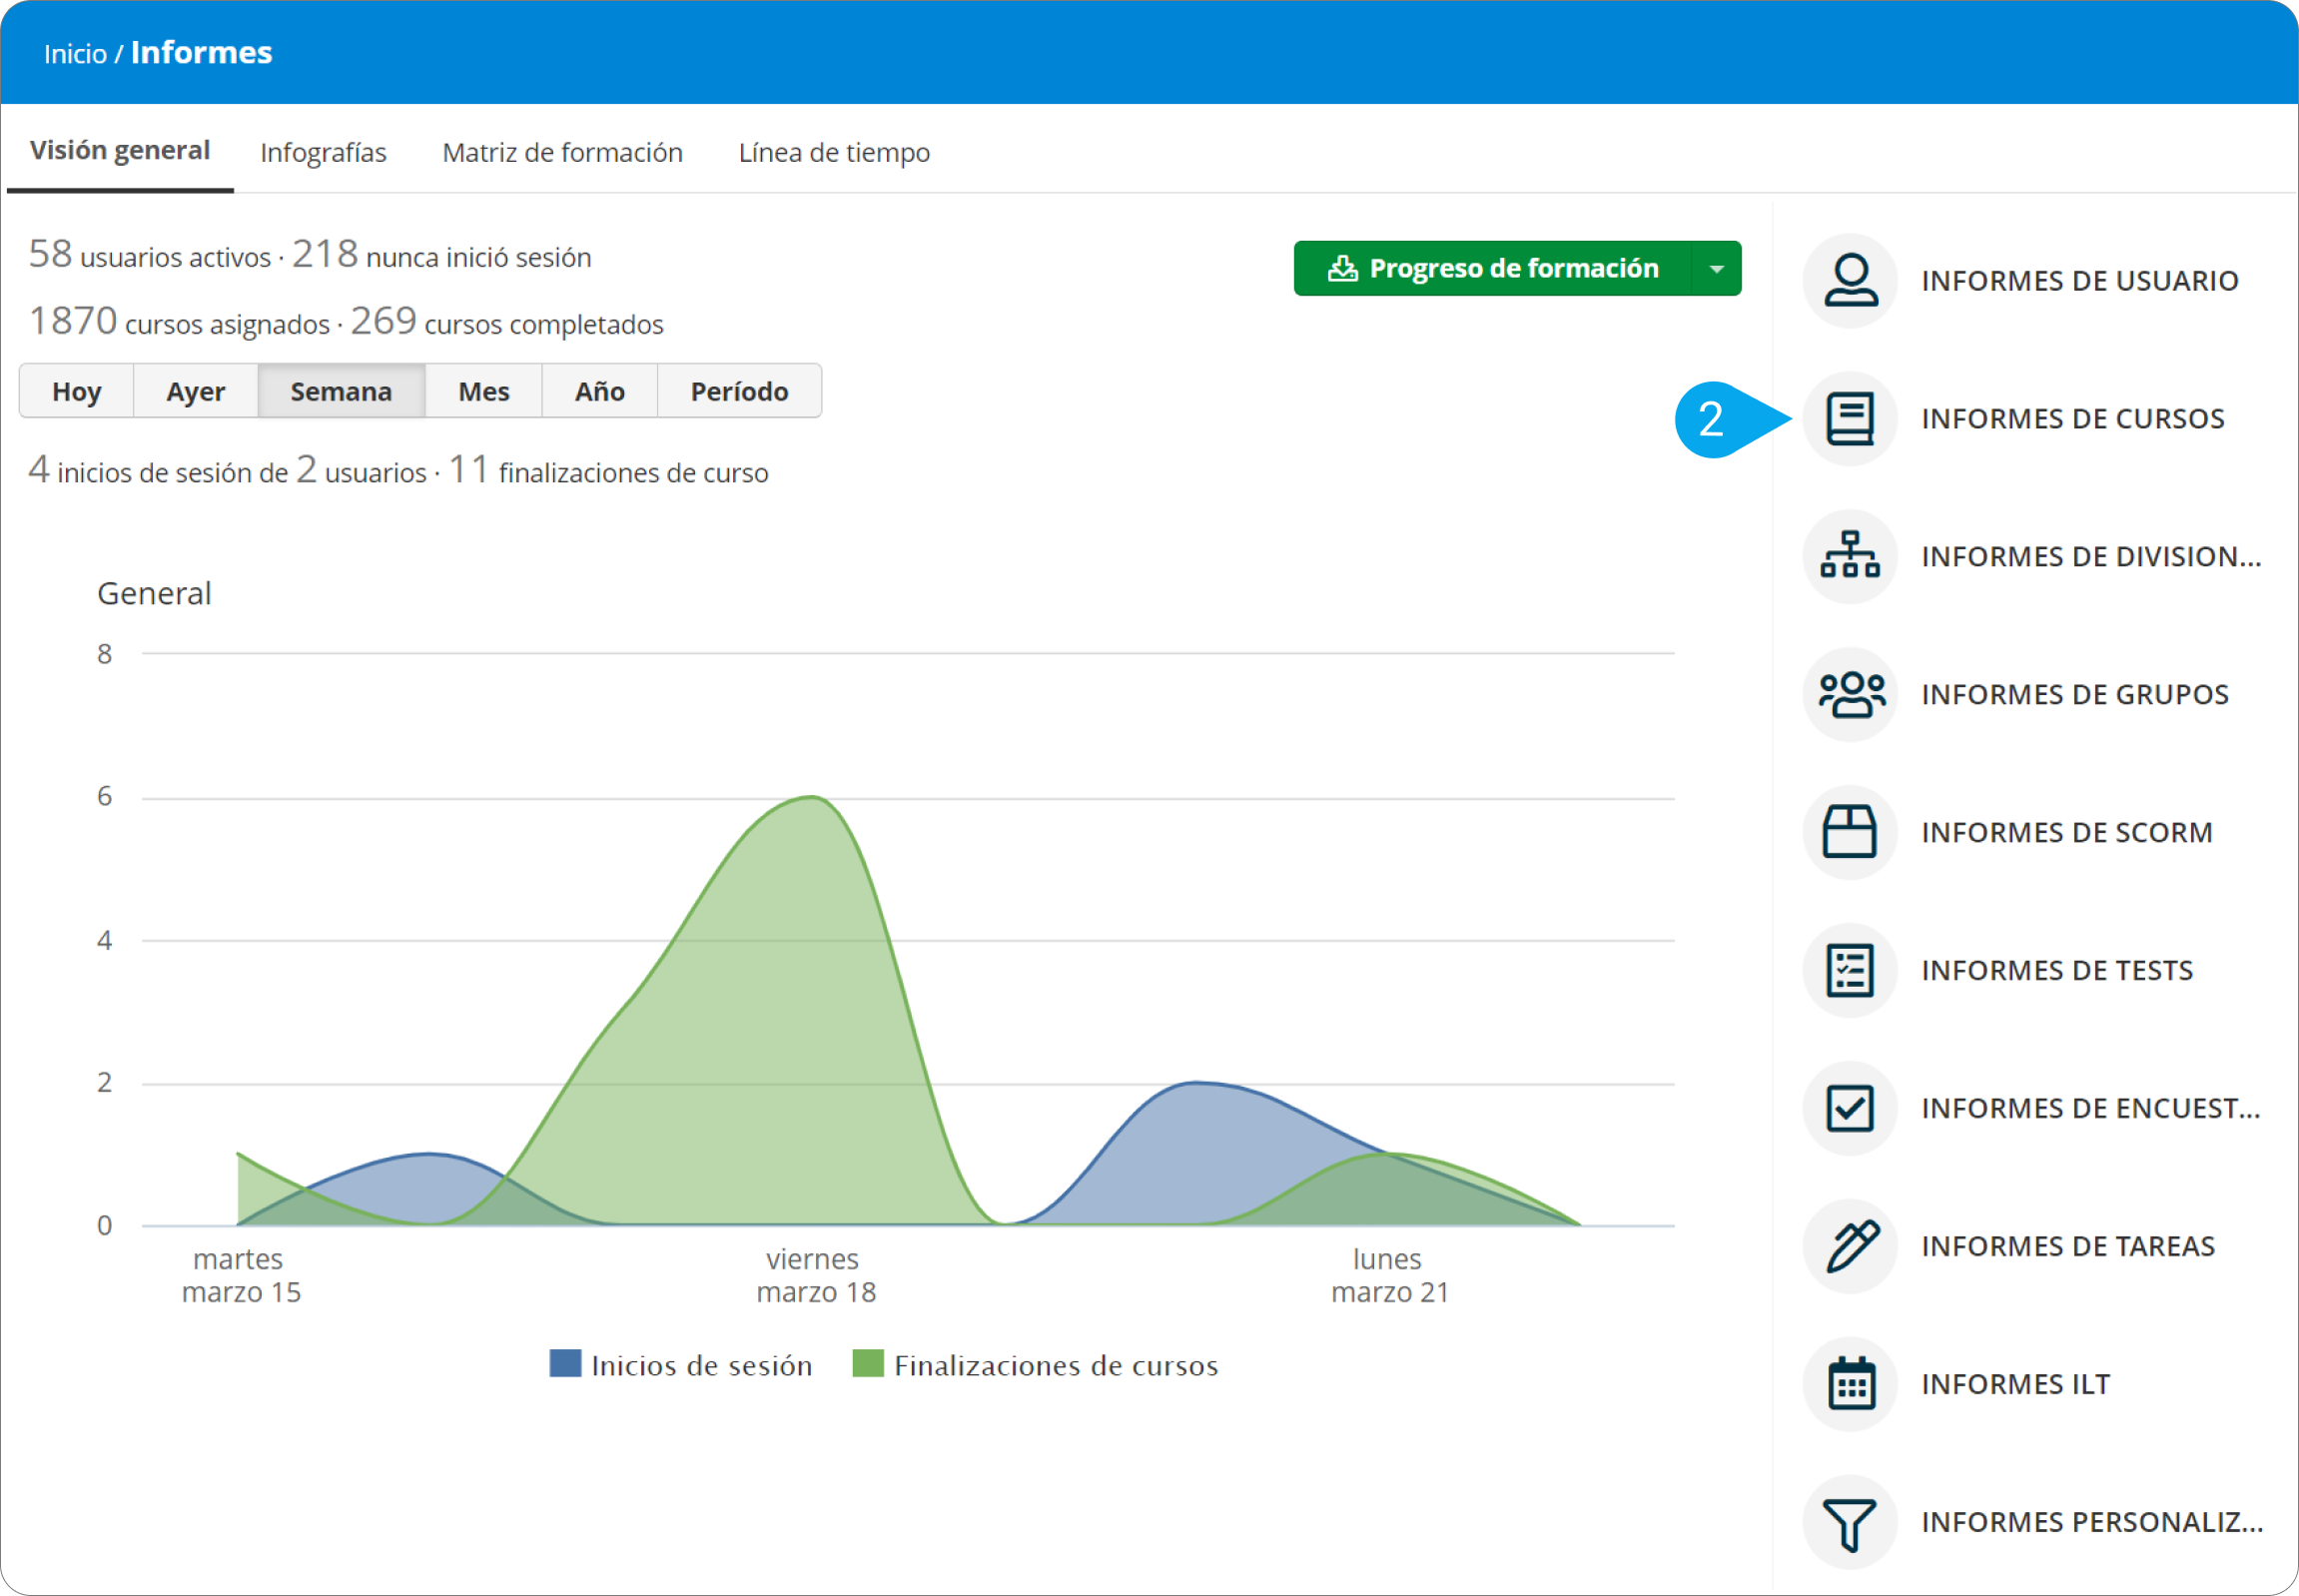Image resolution: width=2299 pixels, height=1596 pixels.
Task: Open the course reports book icon
Action: click(x=1850, y=419)
